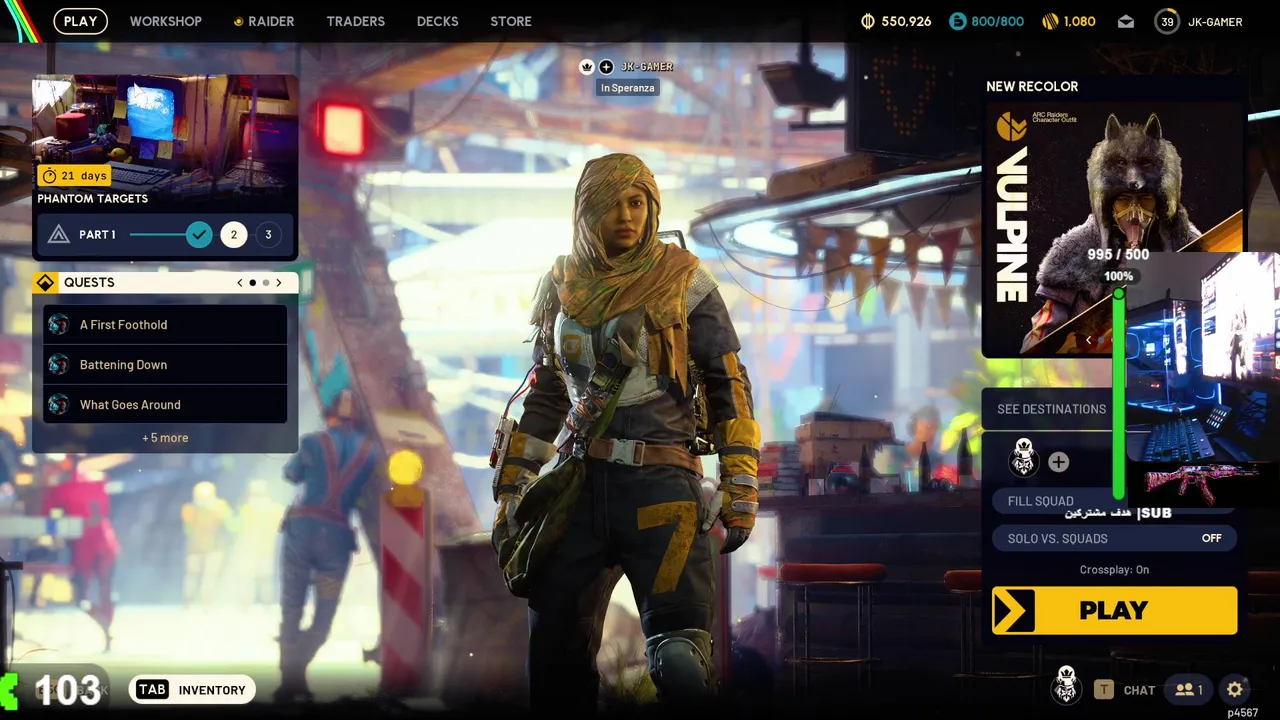Click the 1,080 token balance
This screenshot has height=720, width=1280.
point(1079,21)
